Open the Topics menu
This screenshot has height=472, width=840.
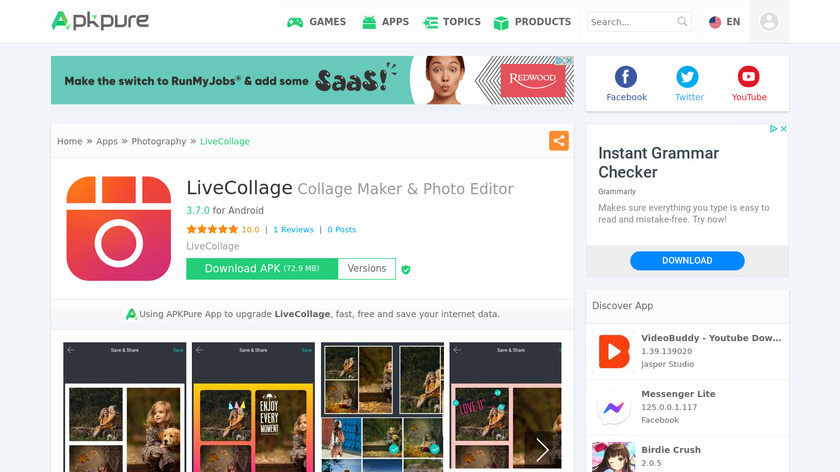[x=452, y=22]
